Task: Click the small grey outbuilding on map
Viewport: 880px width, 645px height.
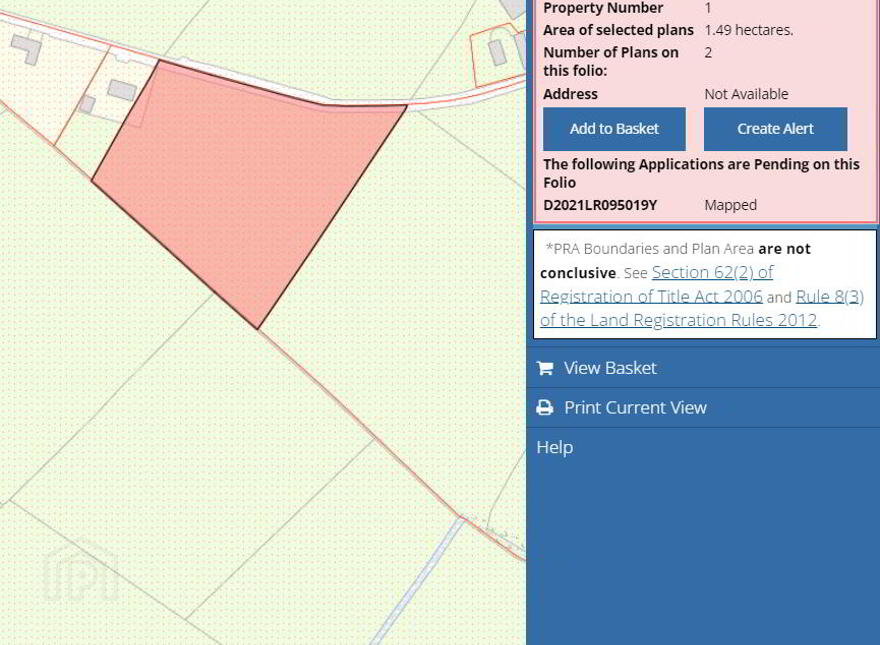Action: (x=87, y=104)
